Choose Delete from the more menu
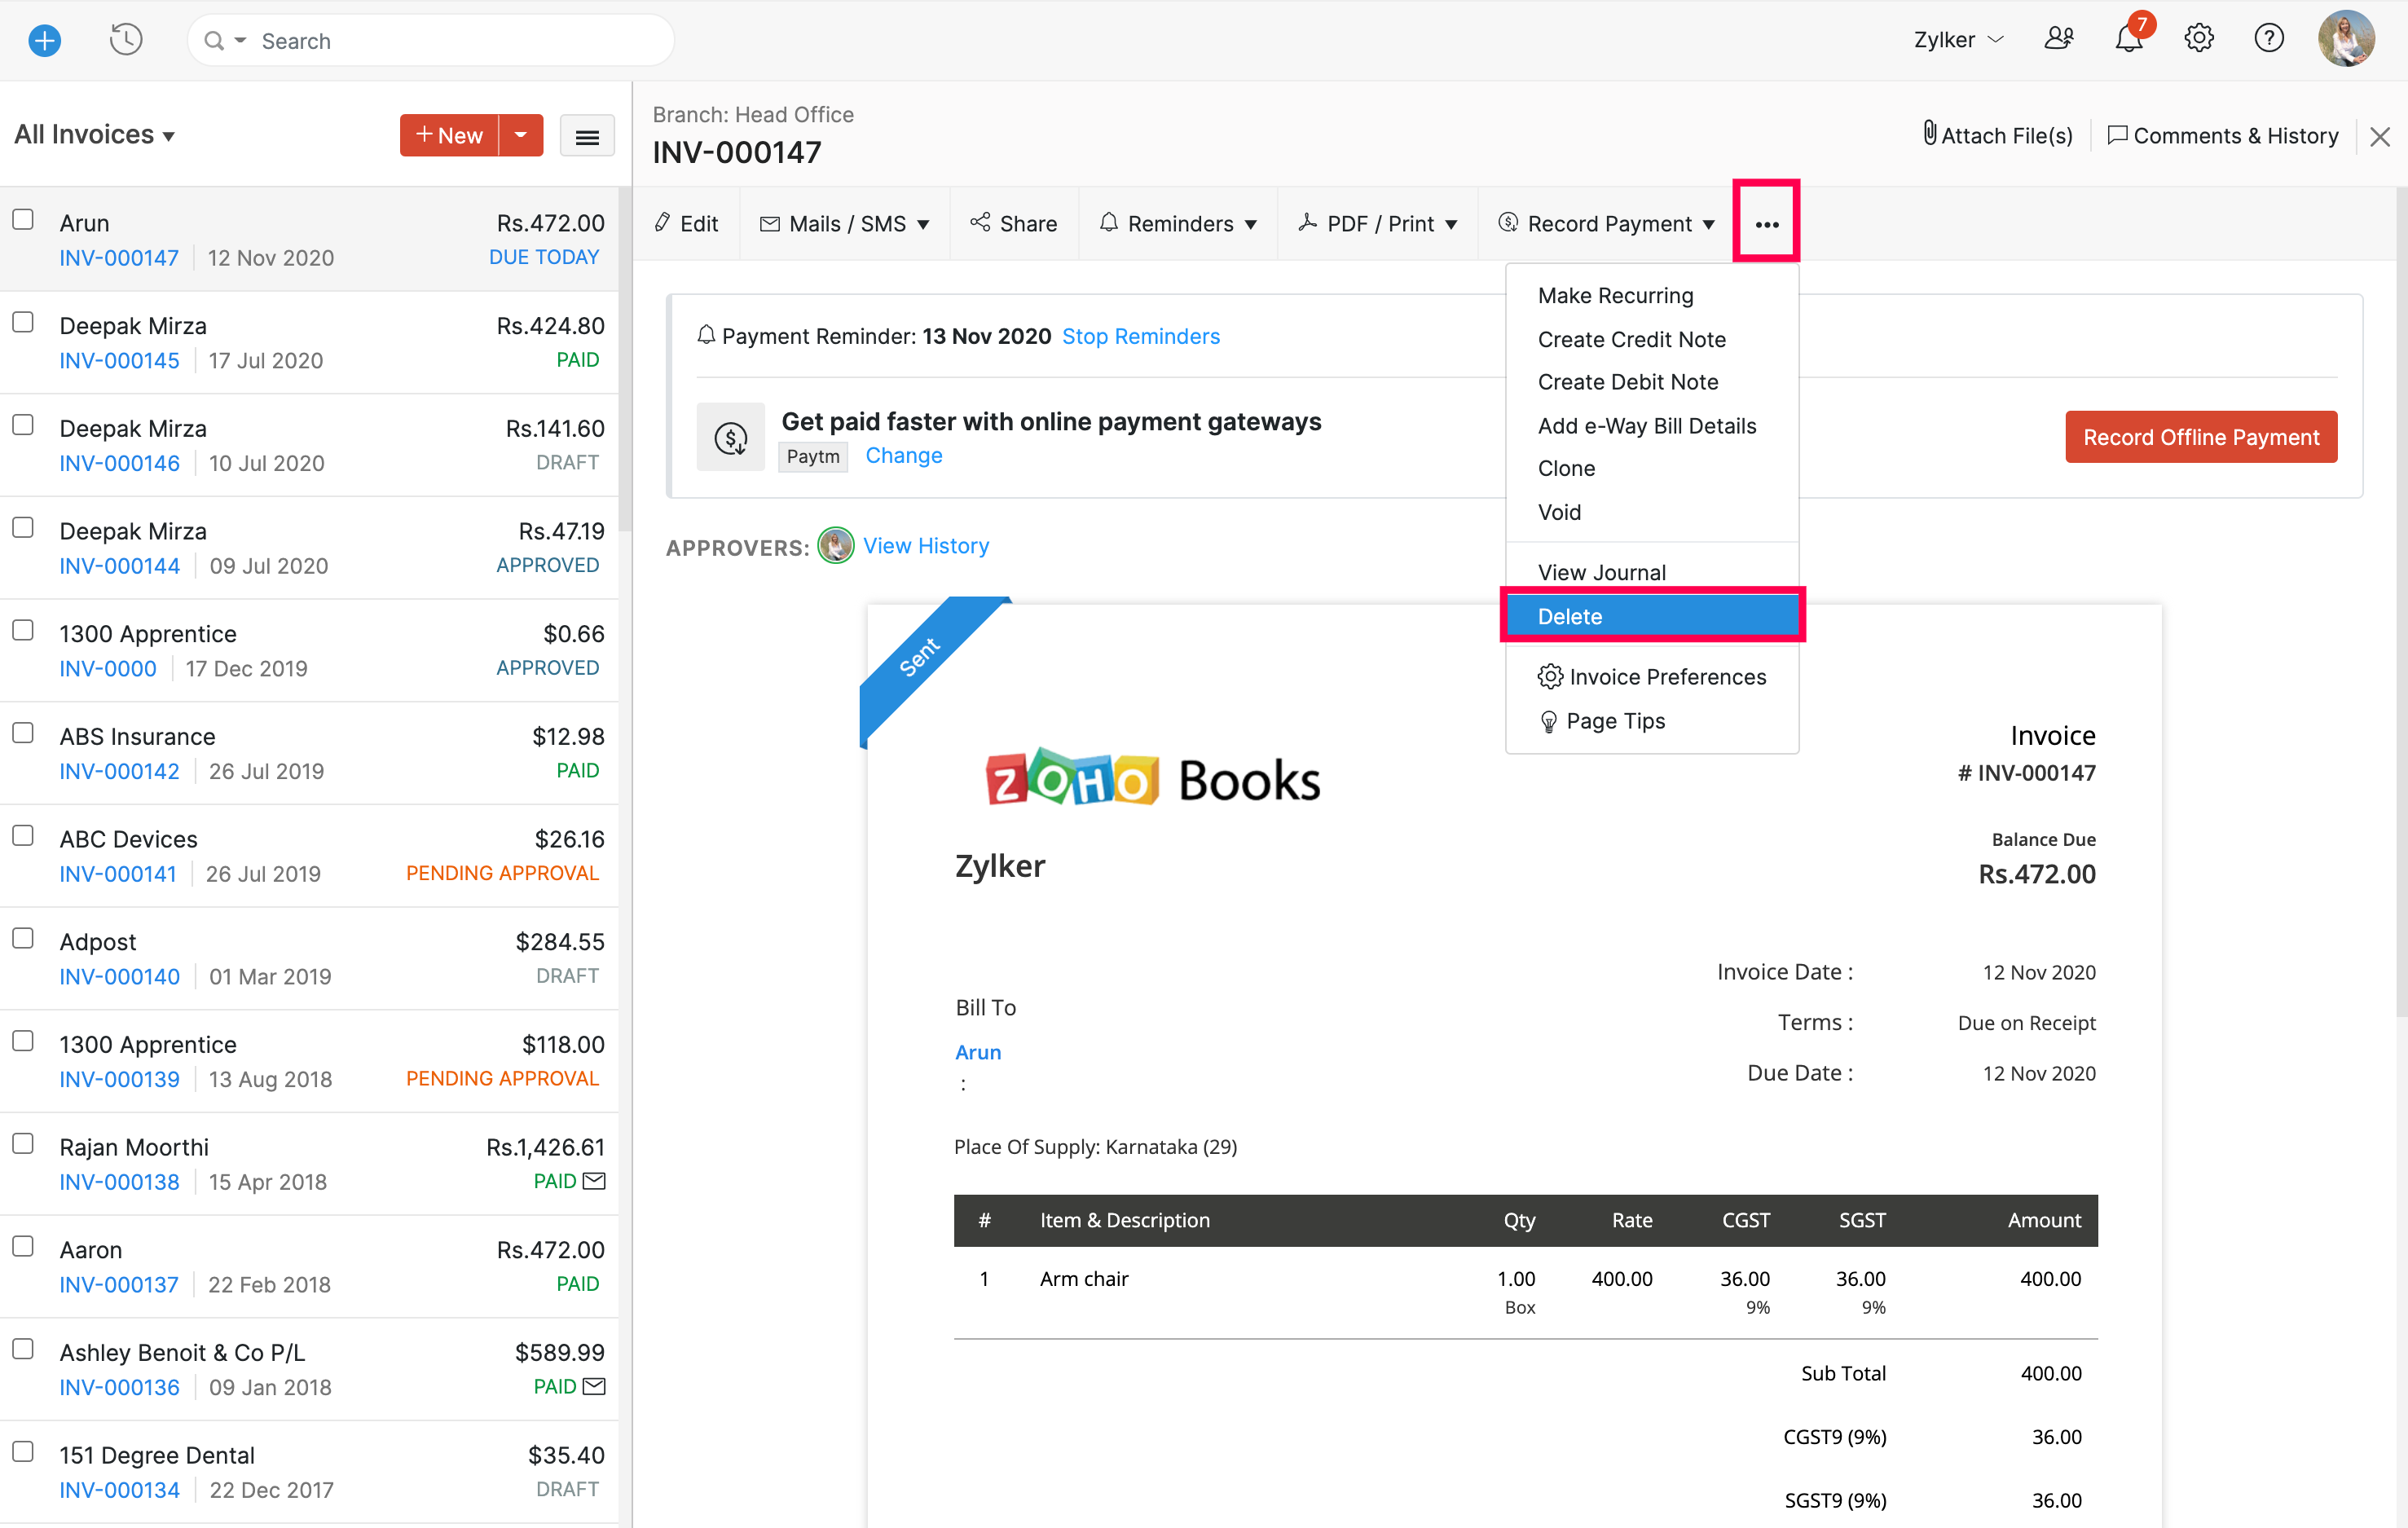The image size is (2408, 1528). (1652, 616)
